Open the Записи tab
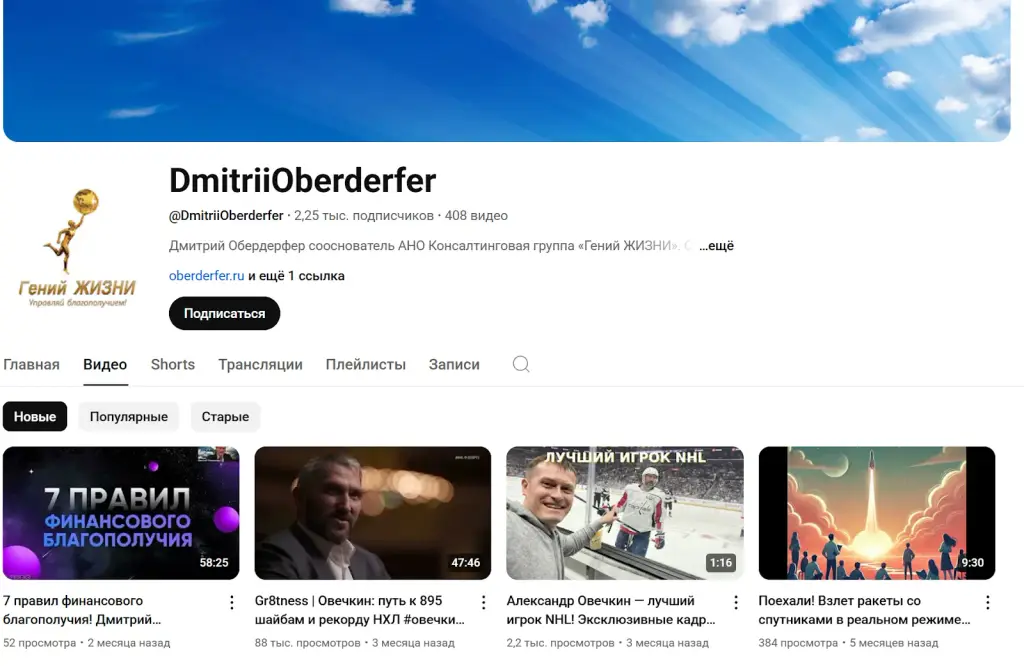 [454, 364]
